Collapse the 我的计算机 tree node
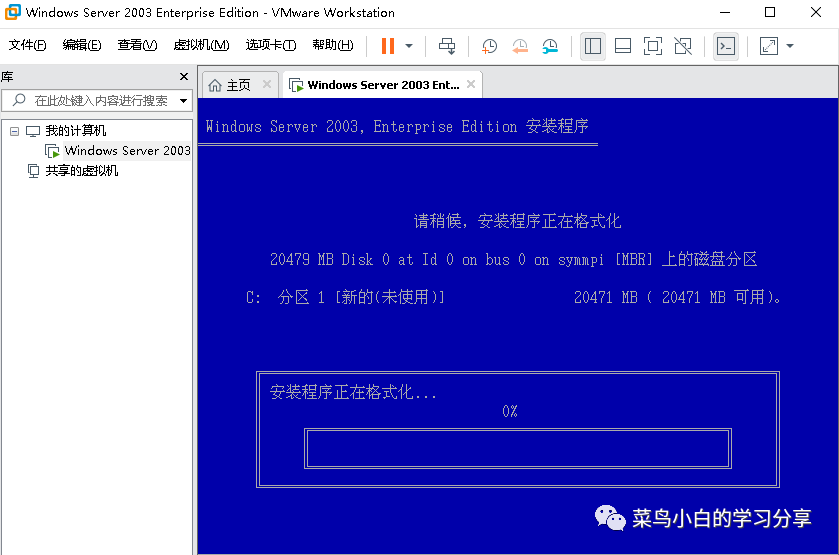The width and height of the screenshot is (839, 555). pyautogui.click(x=14, y=131)
